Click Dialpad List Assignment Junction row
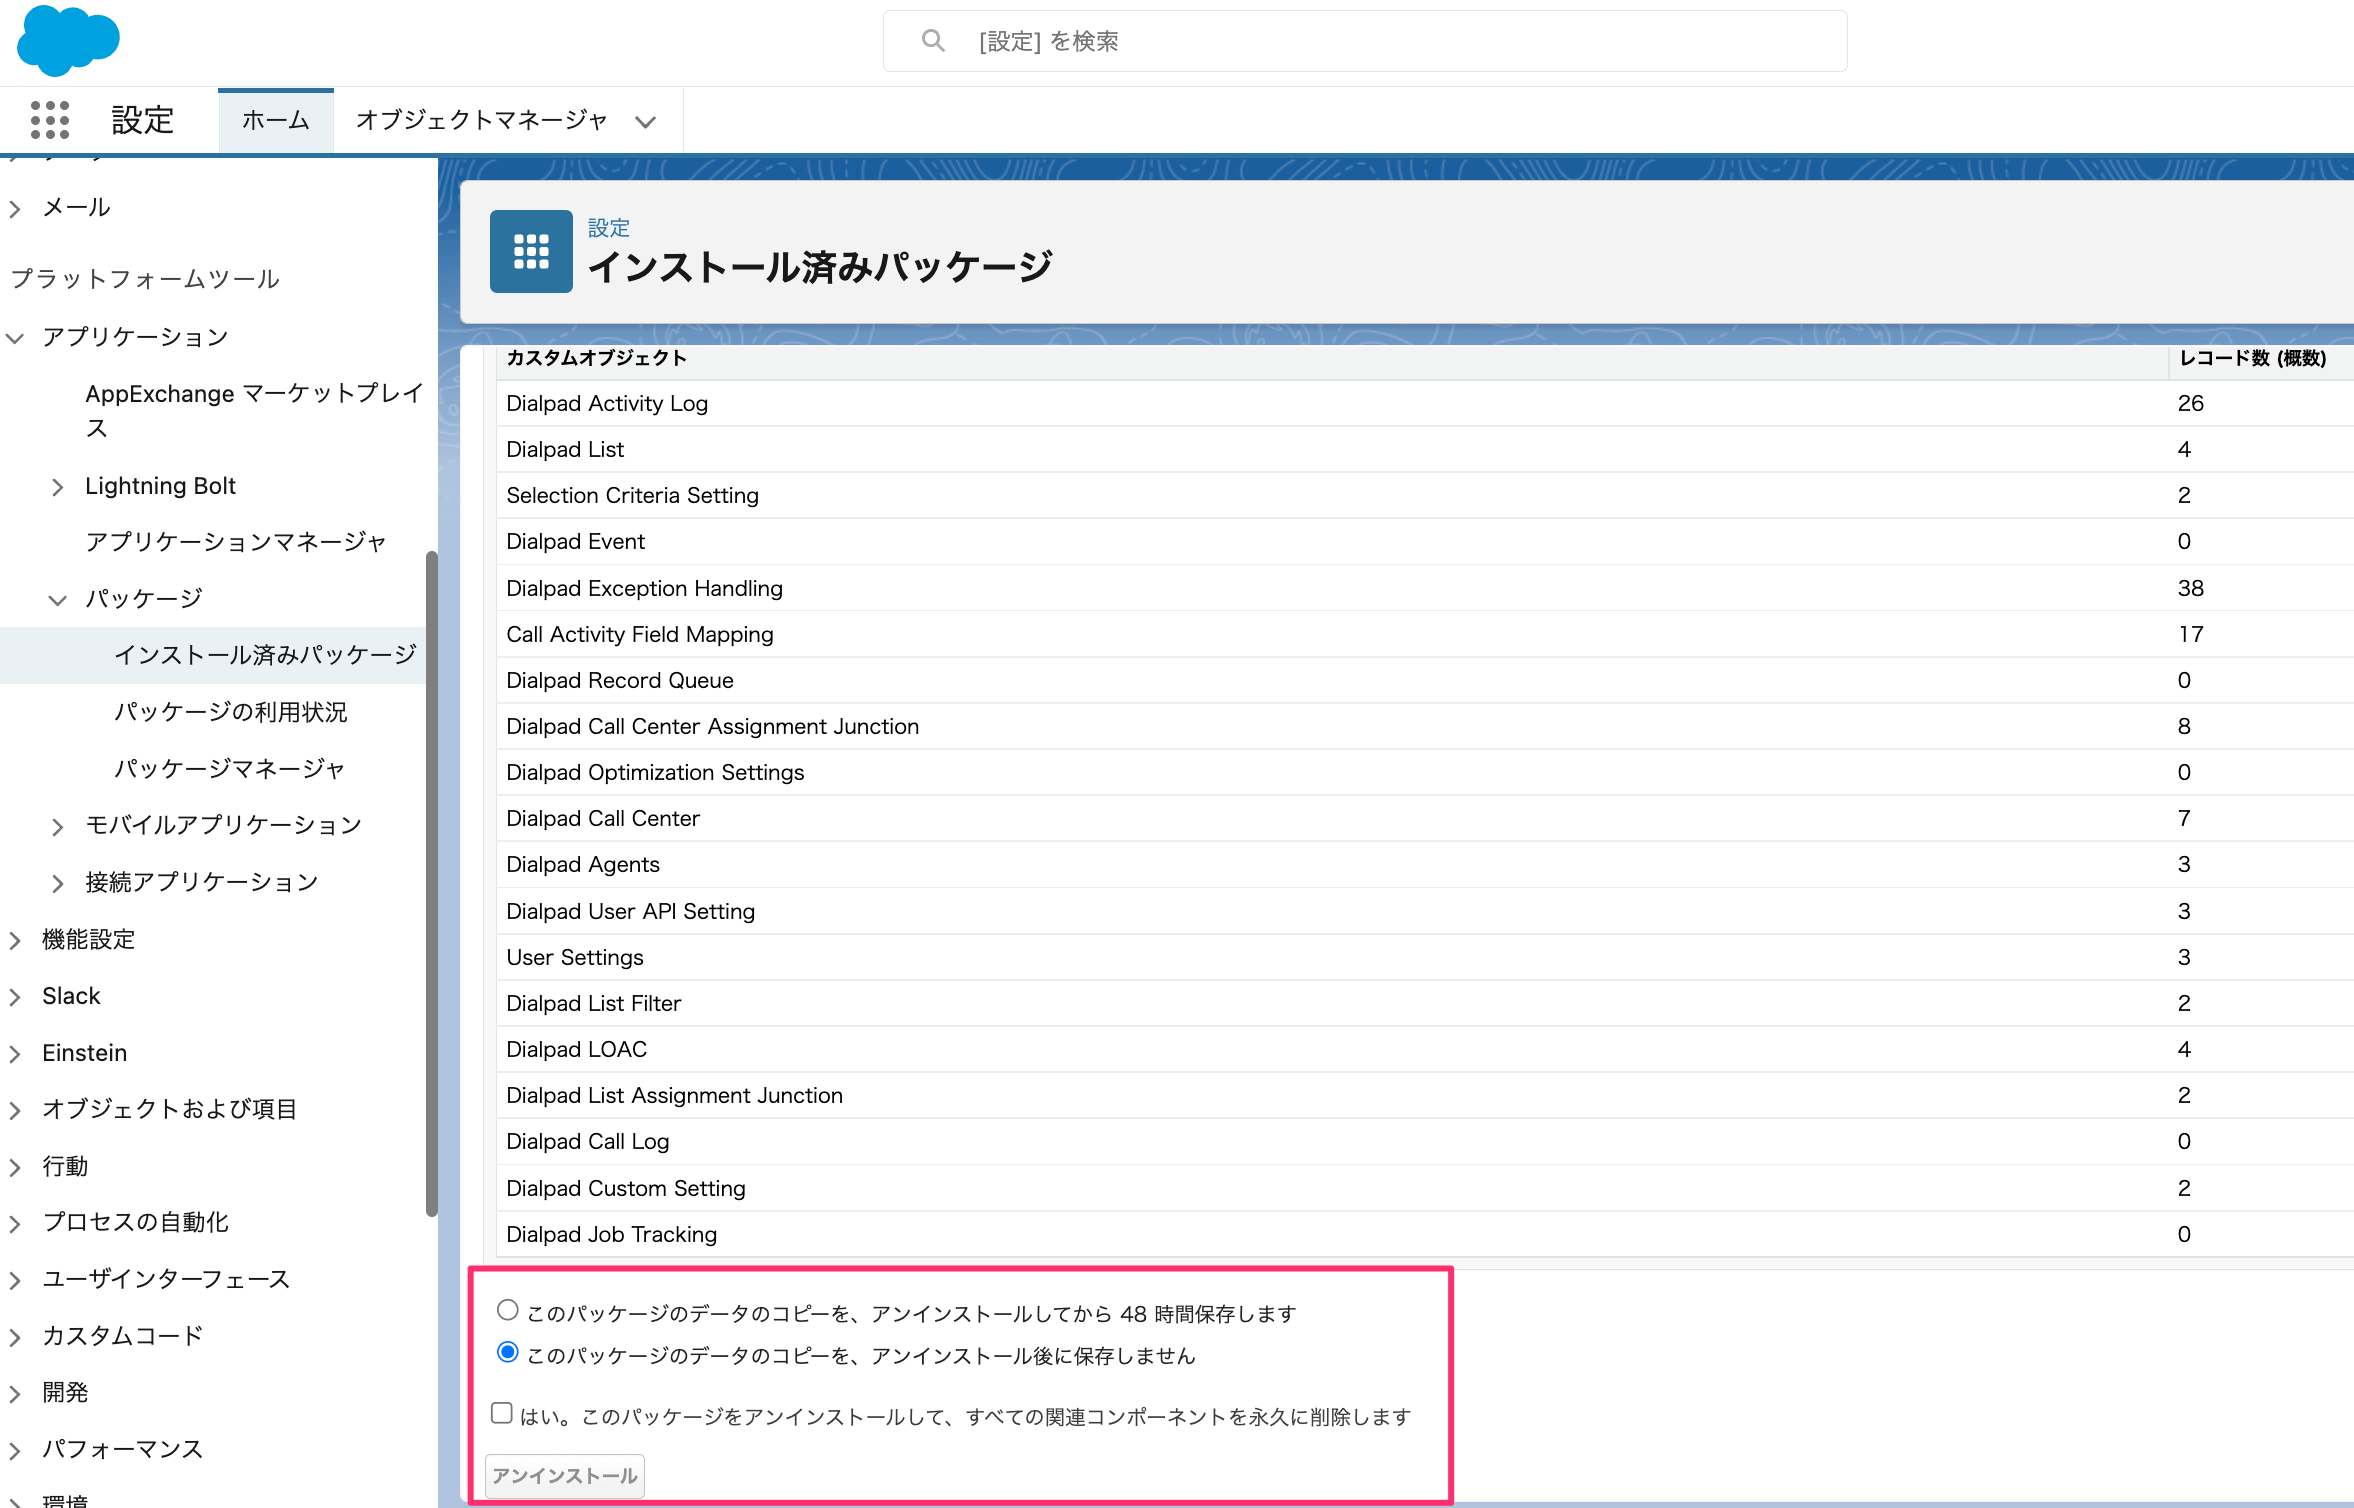 (1424, 1095)
